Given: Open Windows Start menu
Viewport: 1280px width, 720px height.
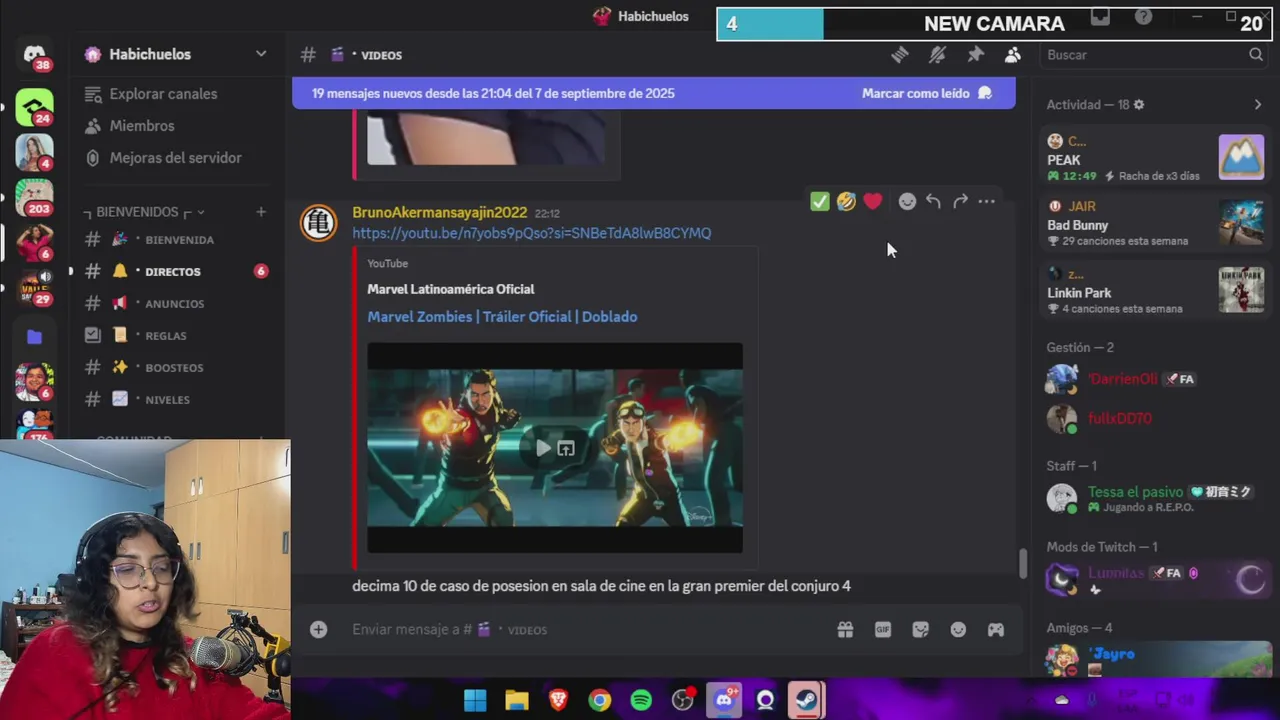Looking at the screenshot, I should tap(475, 700).
